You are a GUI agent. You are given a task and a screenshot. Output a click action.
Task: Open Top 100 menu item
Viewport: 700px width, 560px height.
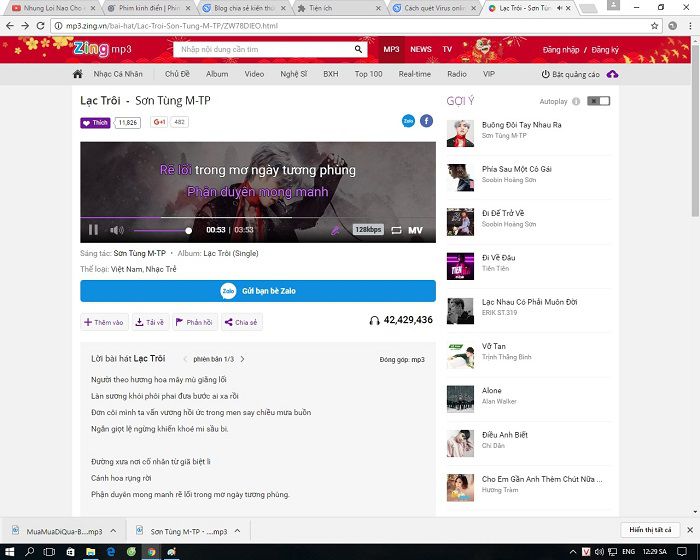[368, 74]
